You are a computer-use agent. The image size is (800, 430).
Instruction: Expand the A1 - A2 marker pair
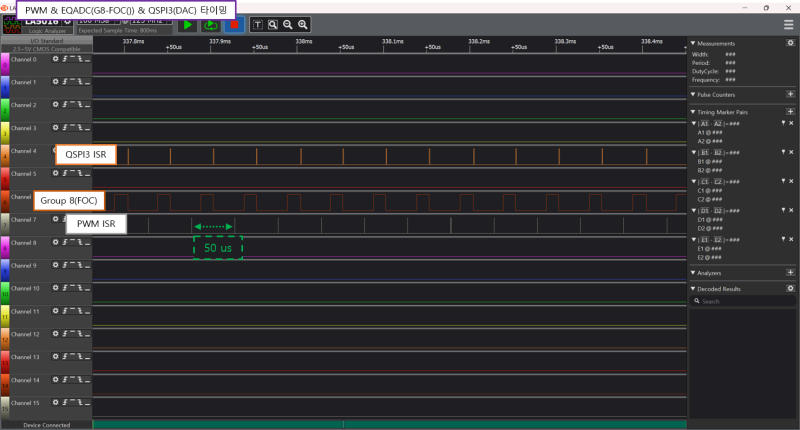click(694, 123)
